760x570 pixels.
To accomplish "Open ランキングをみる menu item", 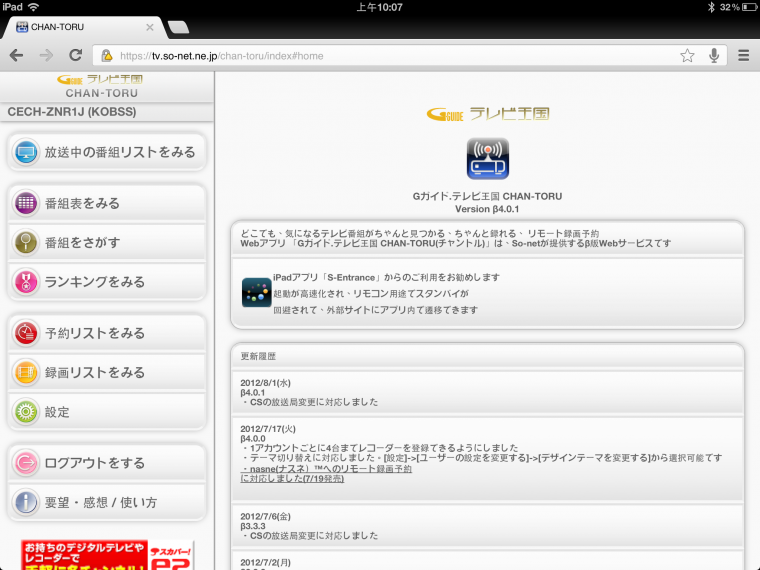I will (x=107, y=282).
